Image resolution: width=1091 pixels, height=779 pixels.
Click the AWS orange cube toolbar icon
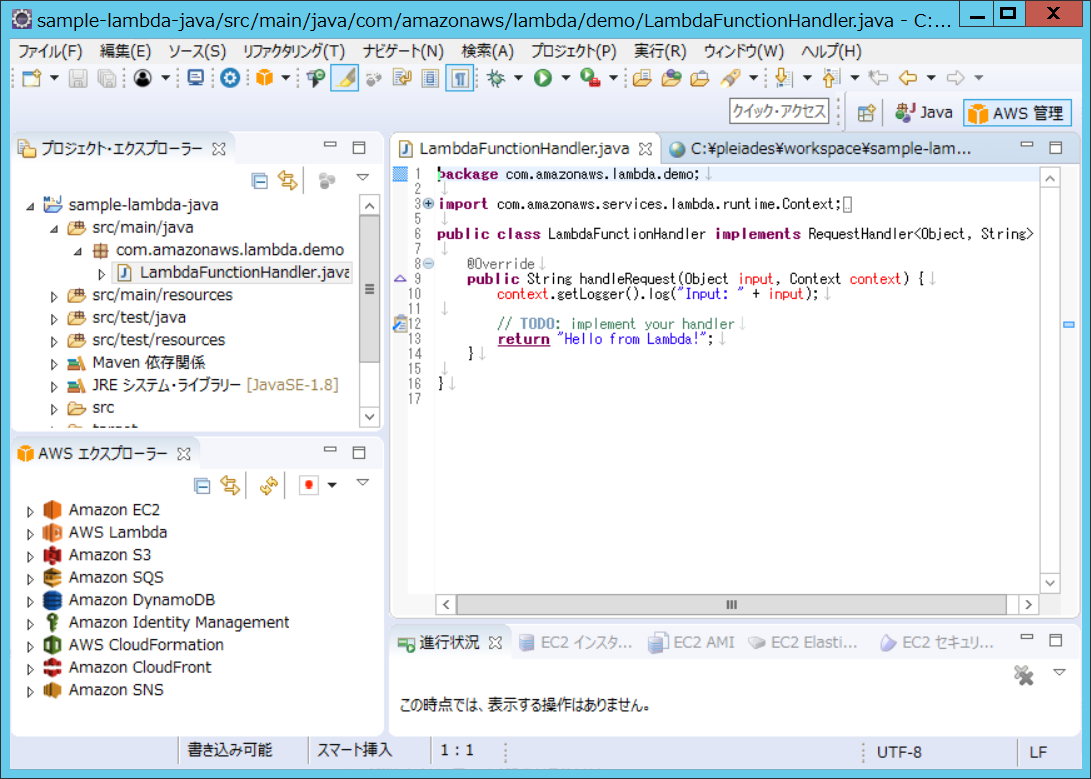pyautogui.click(x=264, y=78)
